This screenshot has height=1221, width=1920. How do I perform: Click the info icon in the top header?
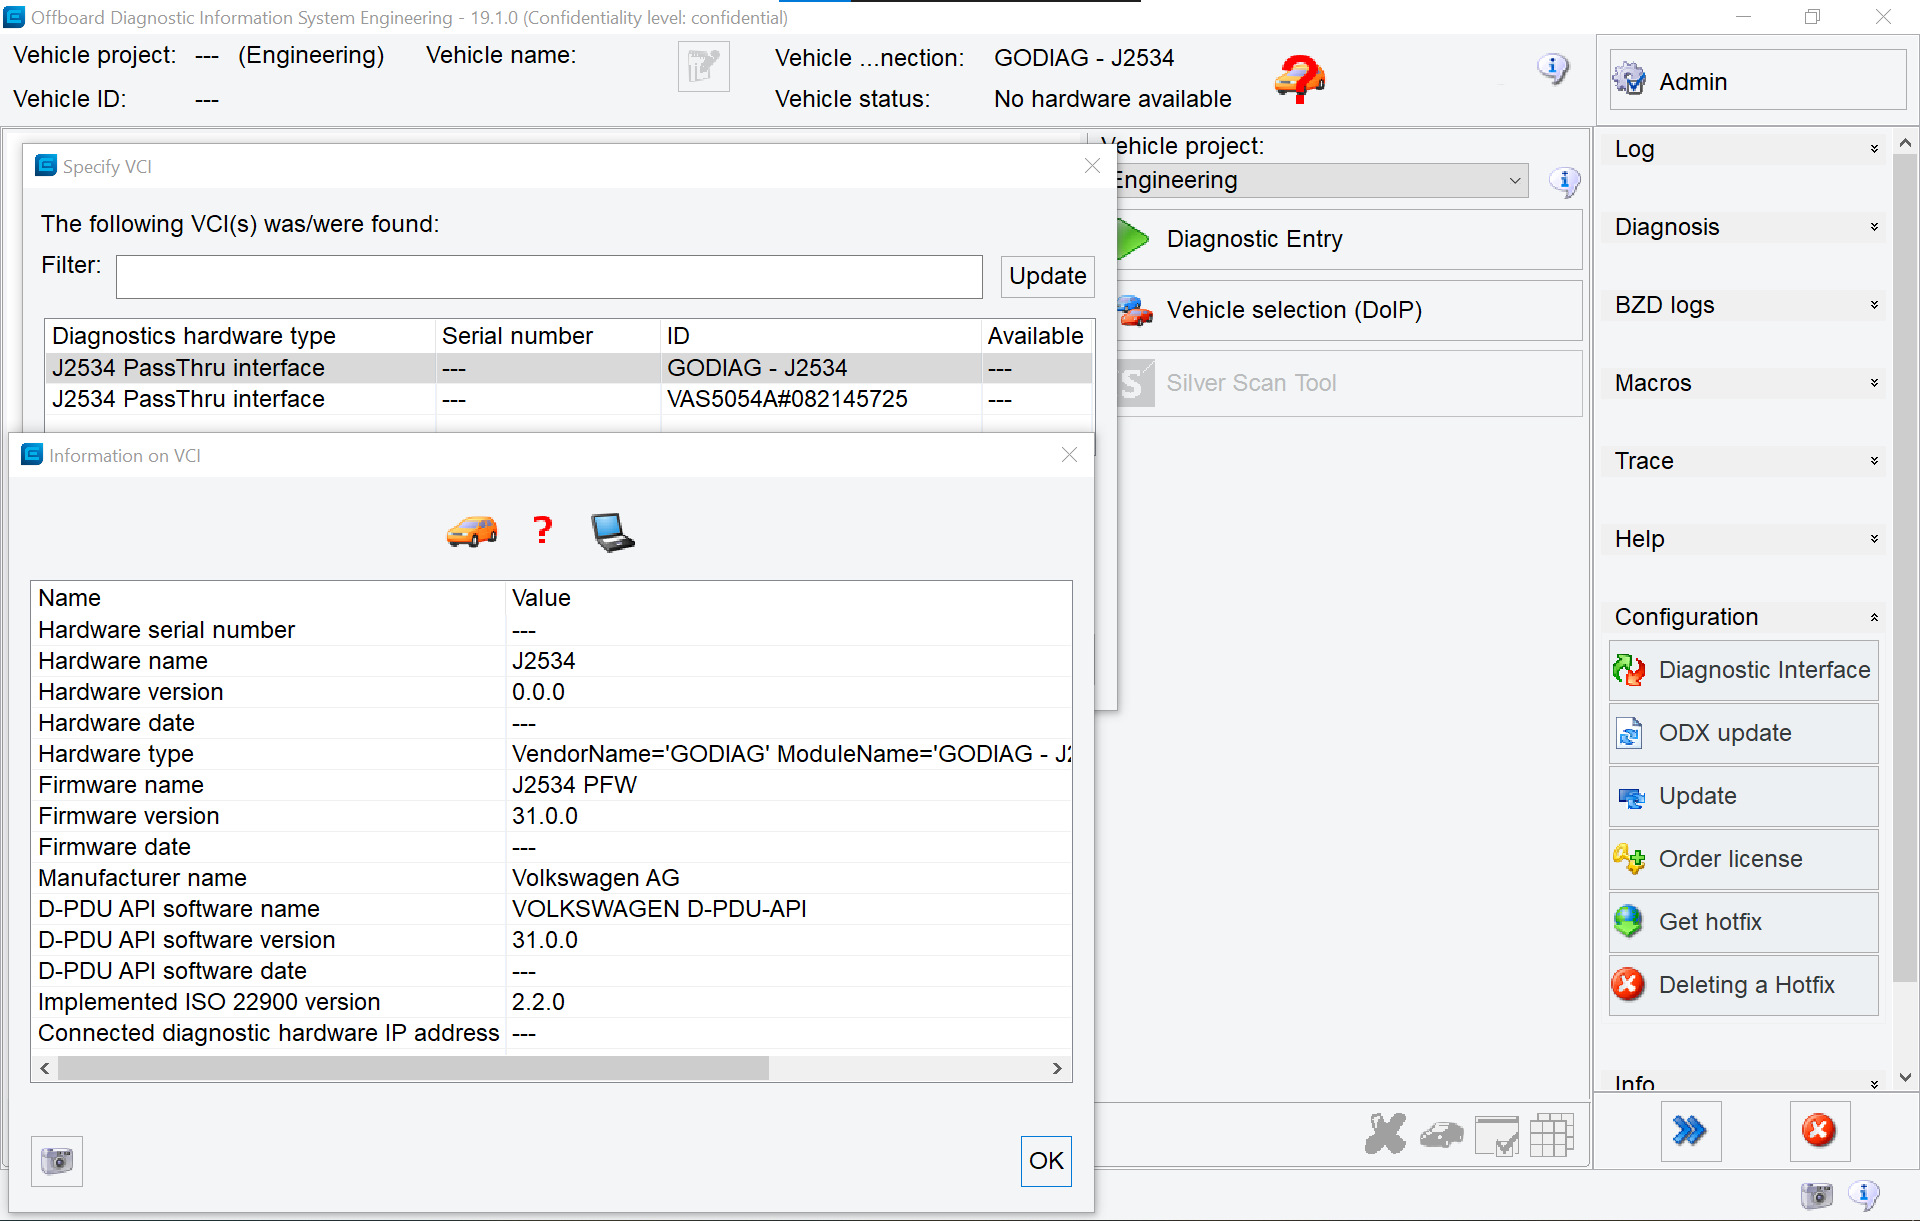[1552, 68]
